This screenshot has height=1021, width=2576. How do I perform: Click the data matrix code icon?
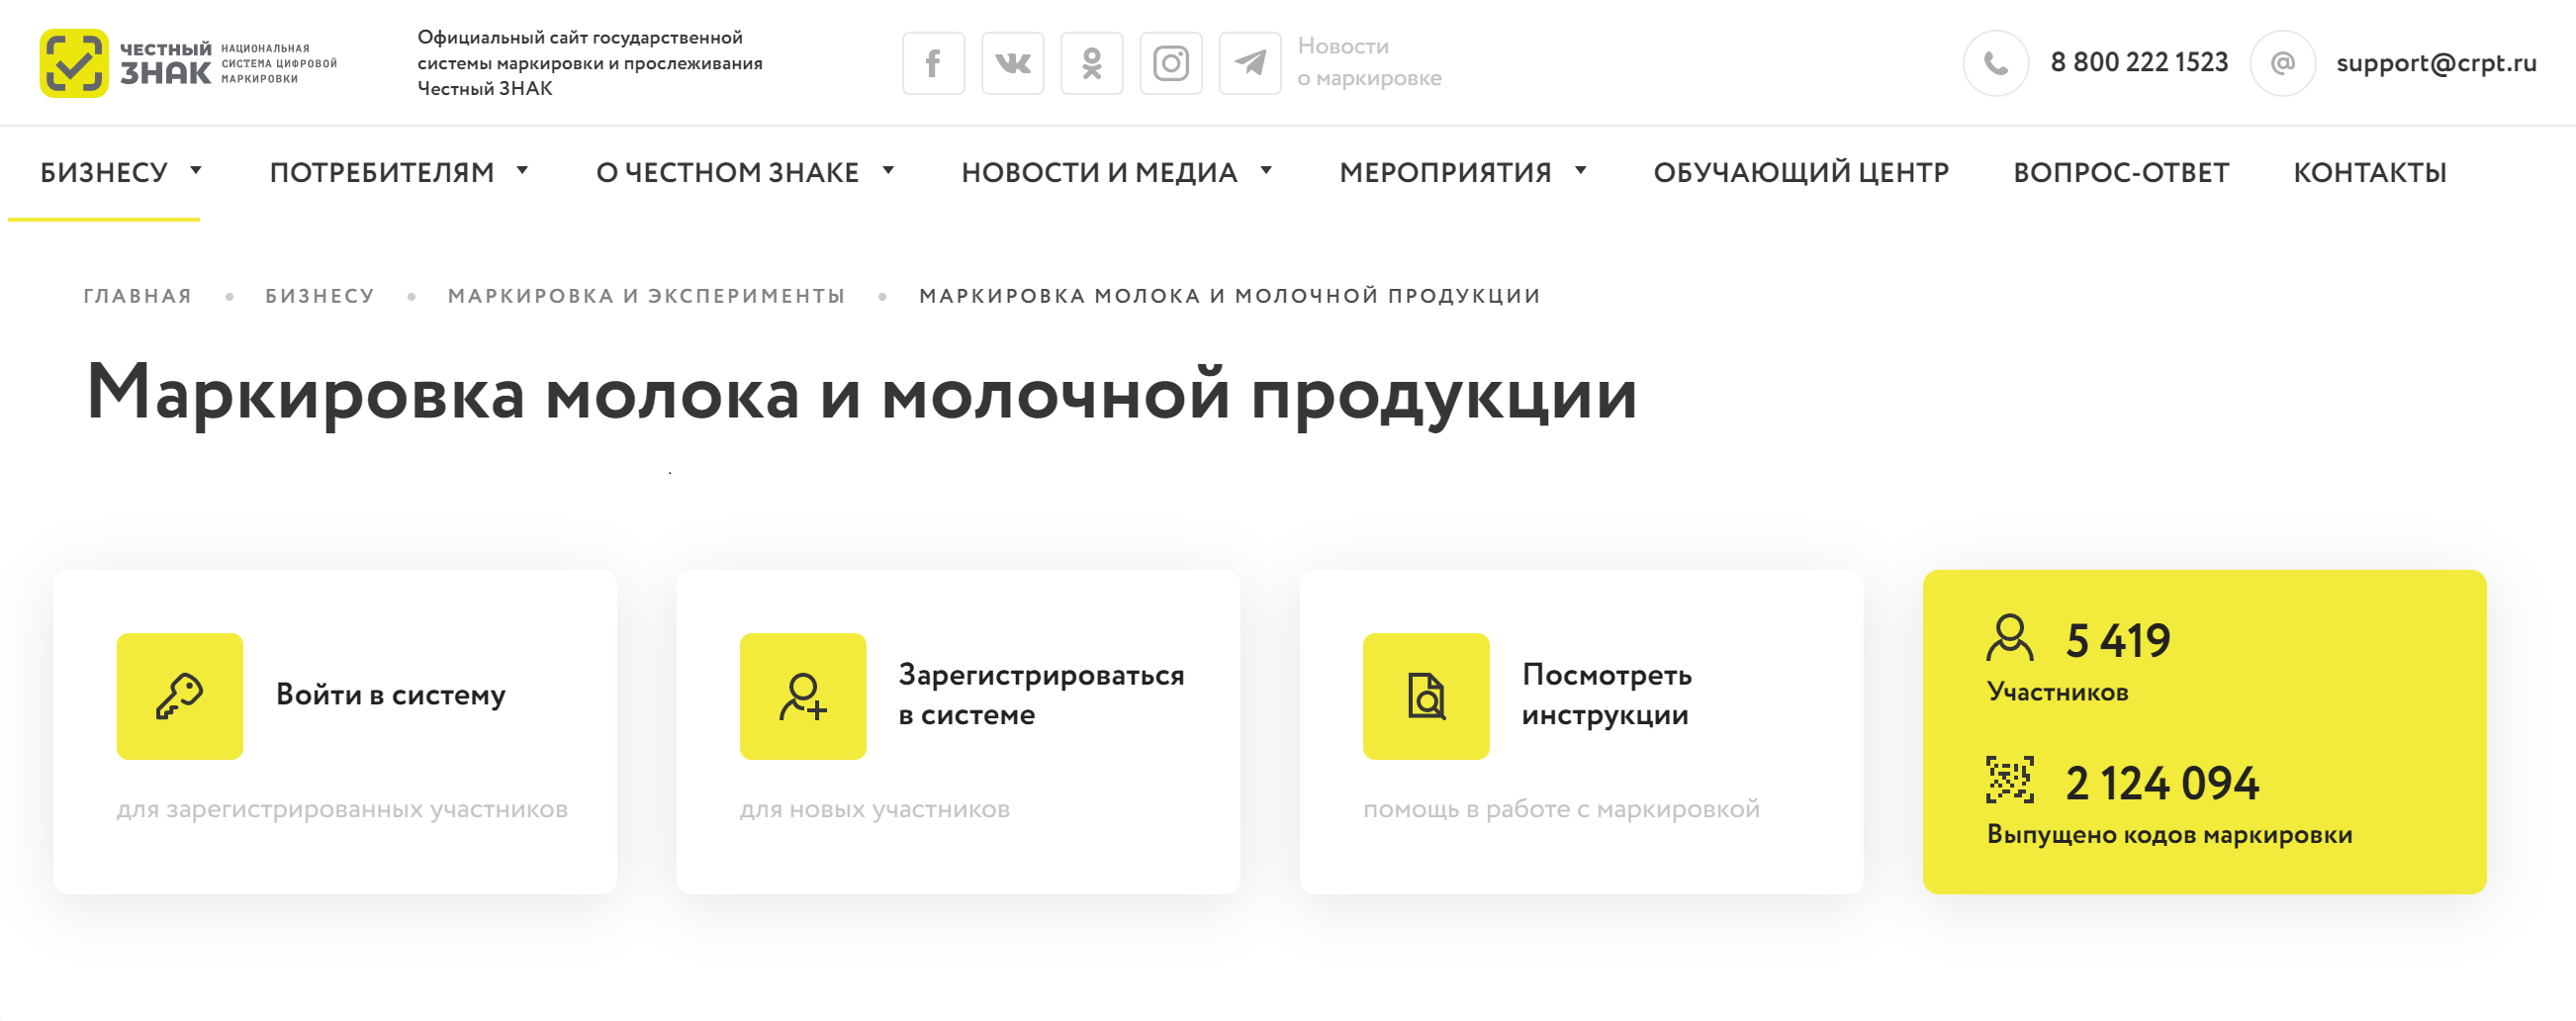(x=2009, y=780)
